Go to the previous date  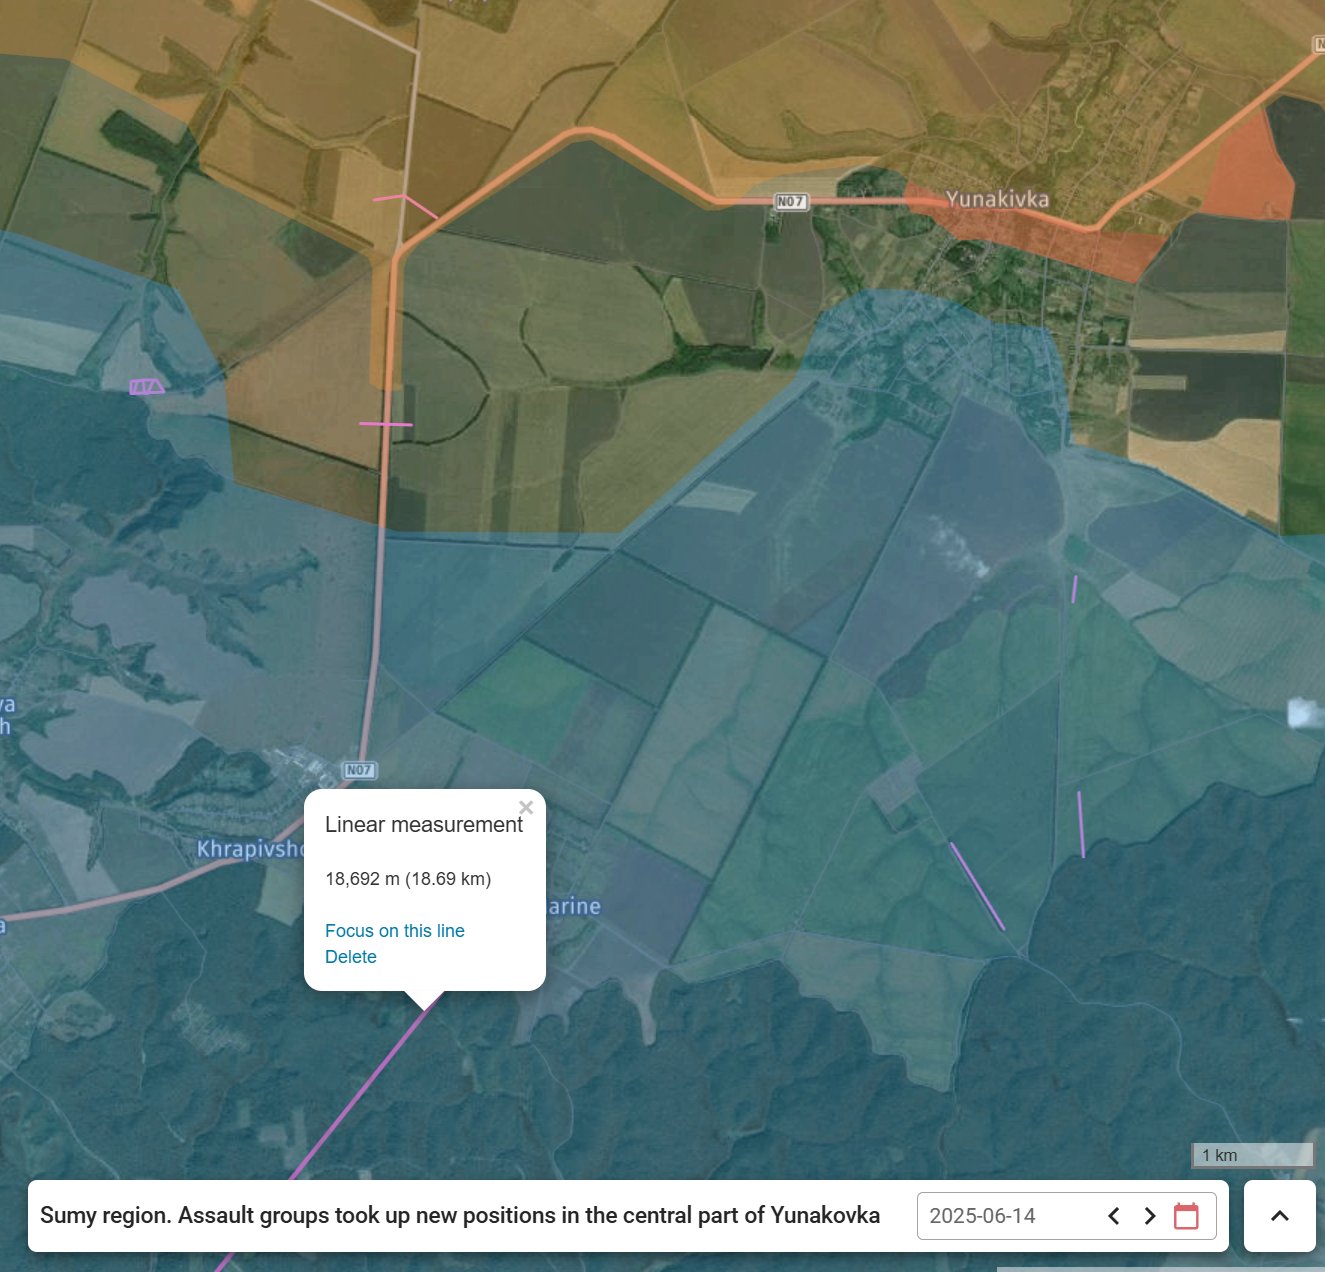point(1113,1216)
